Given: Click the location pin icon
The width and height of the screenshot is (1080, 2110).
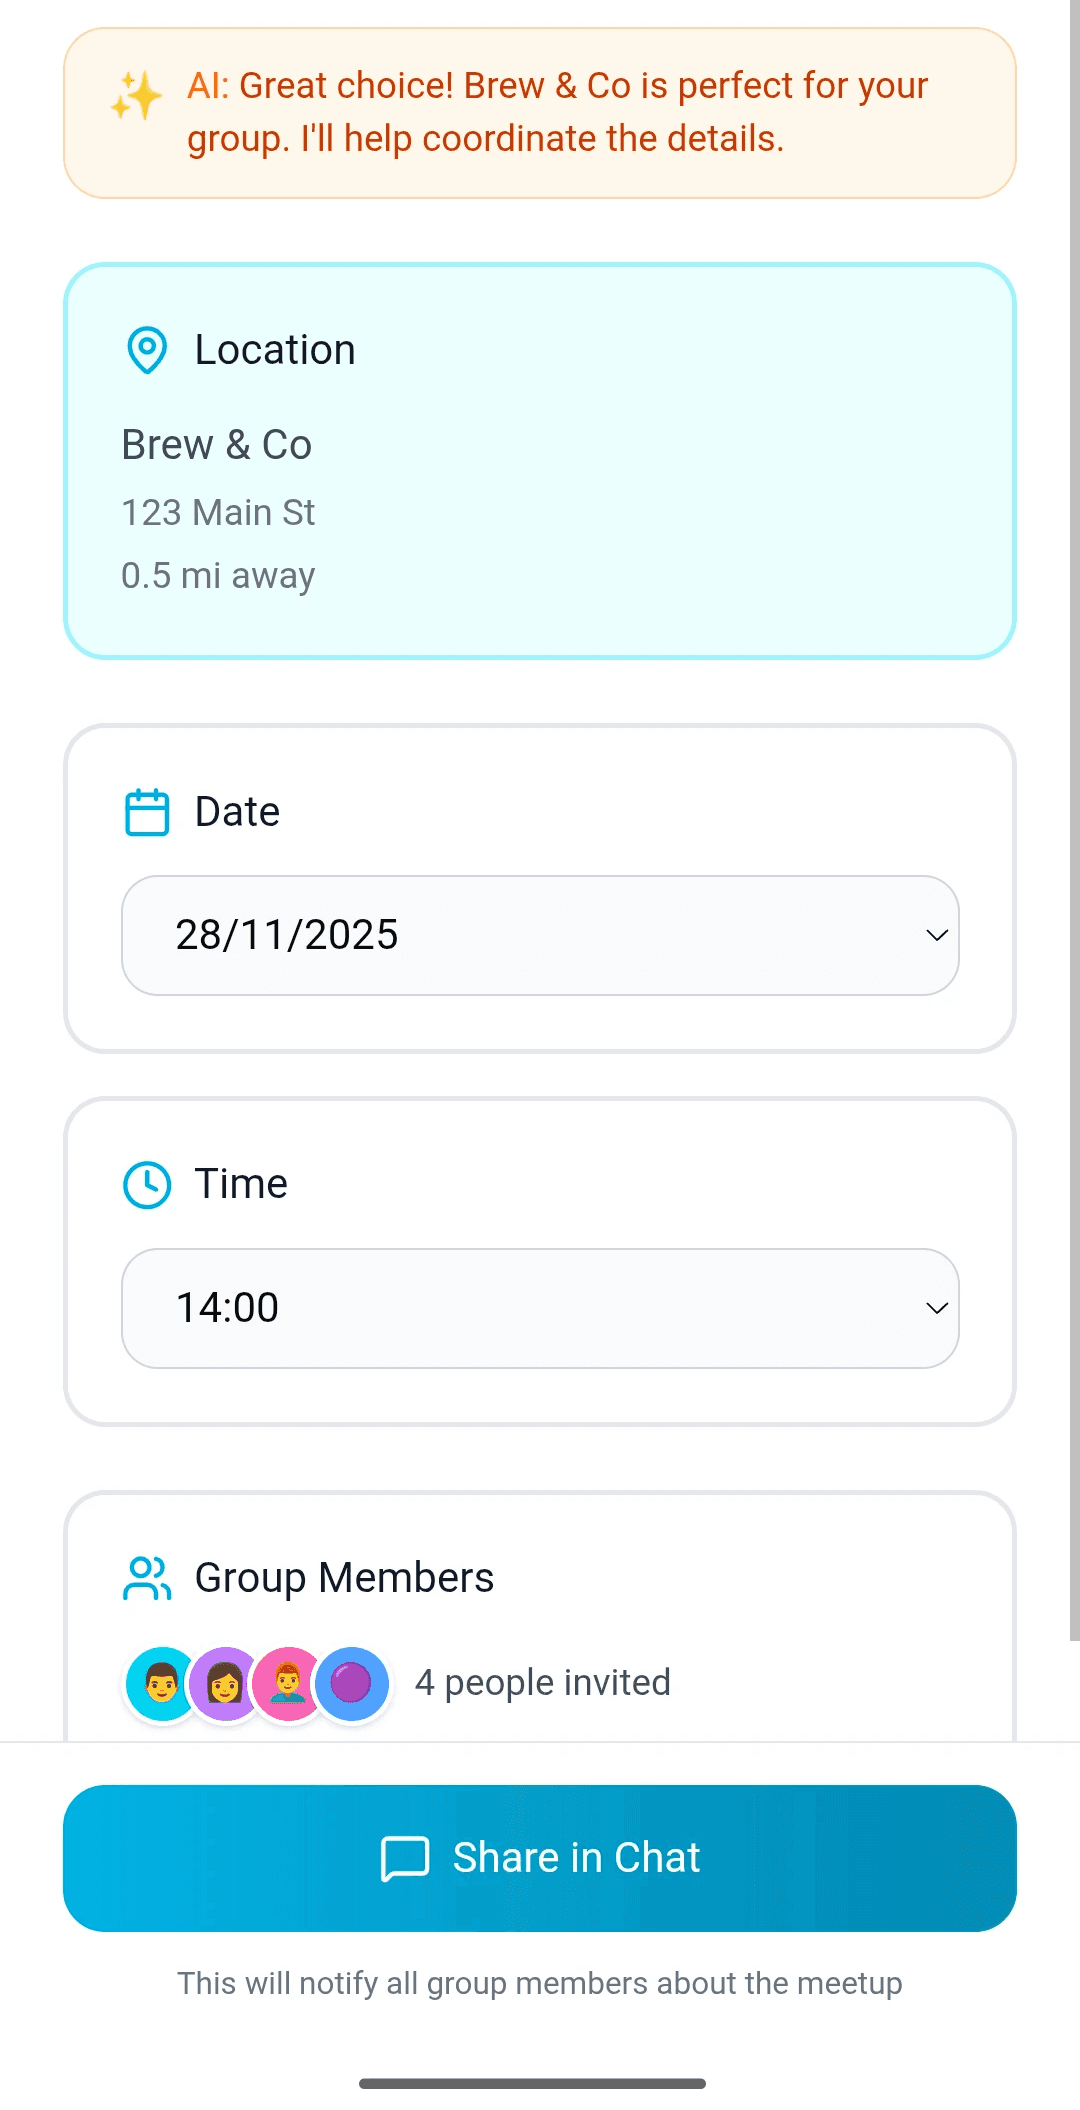Looking at the screenshot, I should click(x=147, y=350).
